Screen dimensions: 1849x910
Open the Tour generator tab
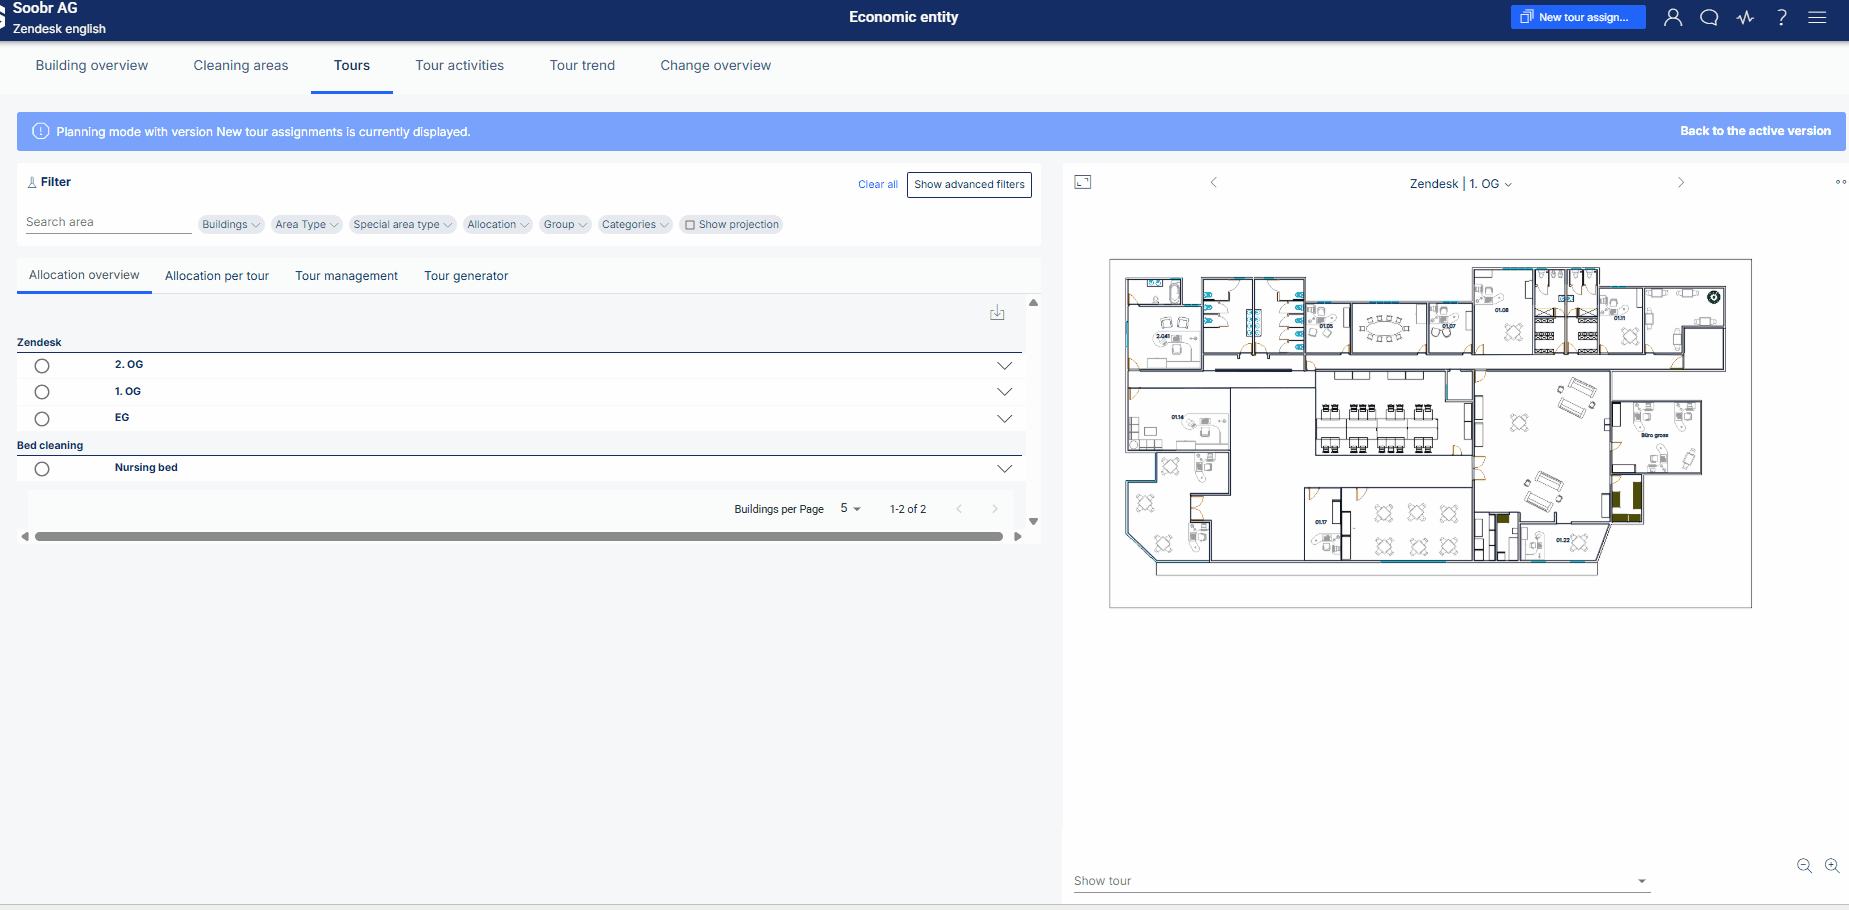point(466,276)
